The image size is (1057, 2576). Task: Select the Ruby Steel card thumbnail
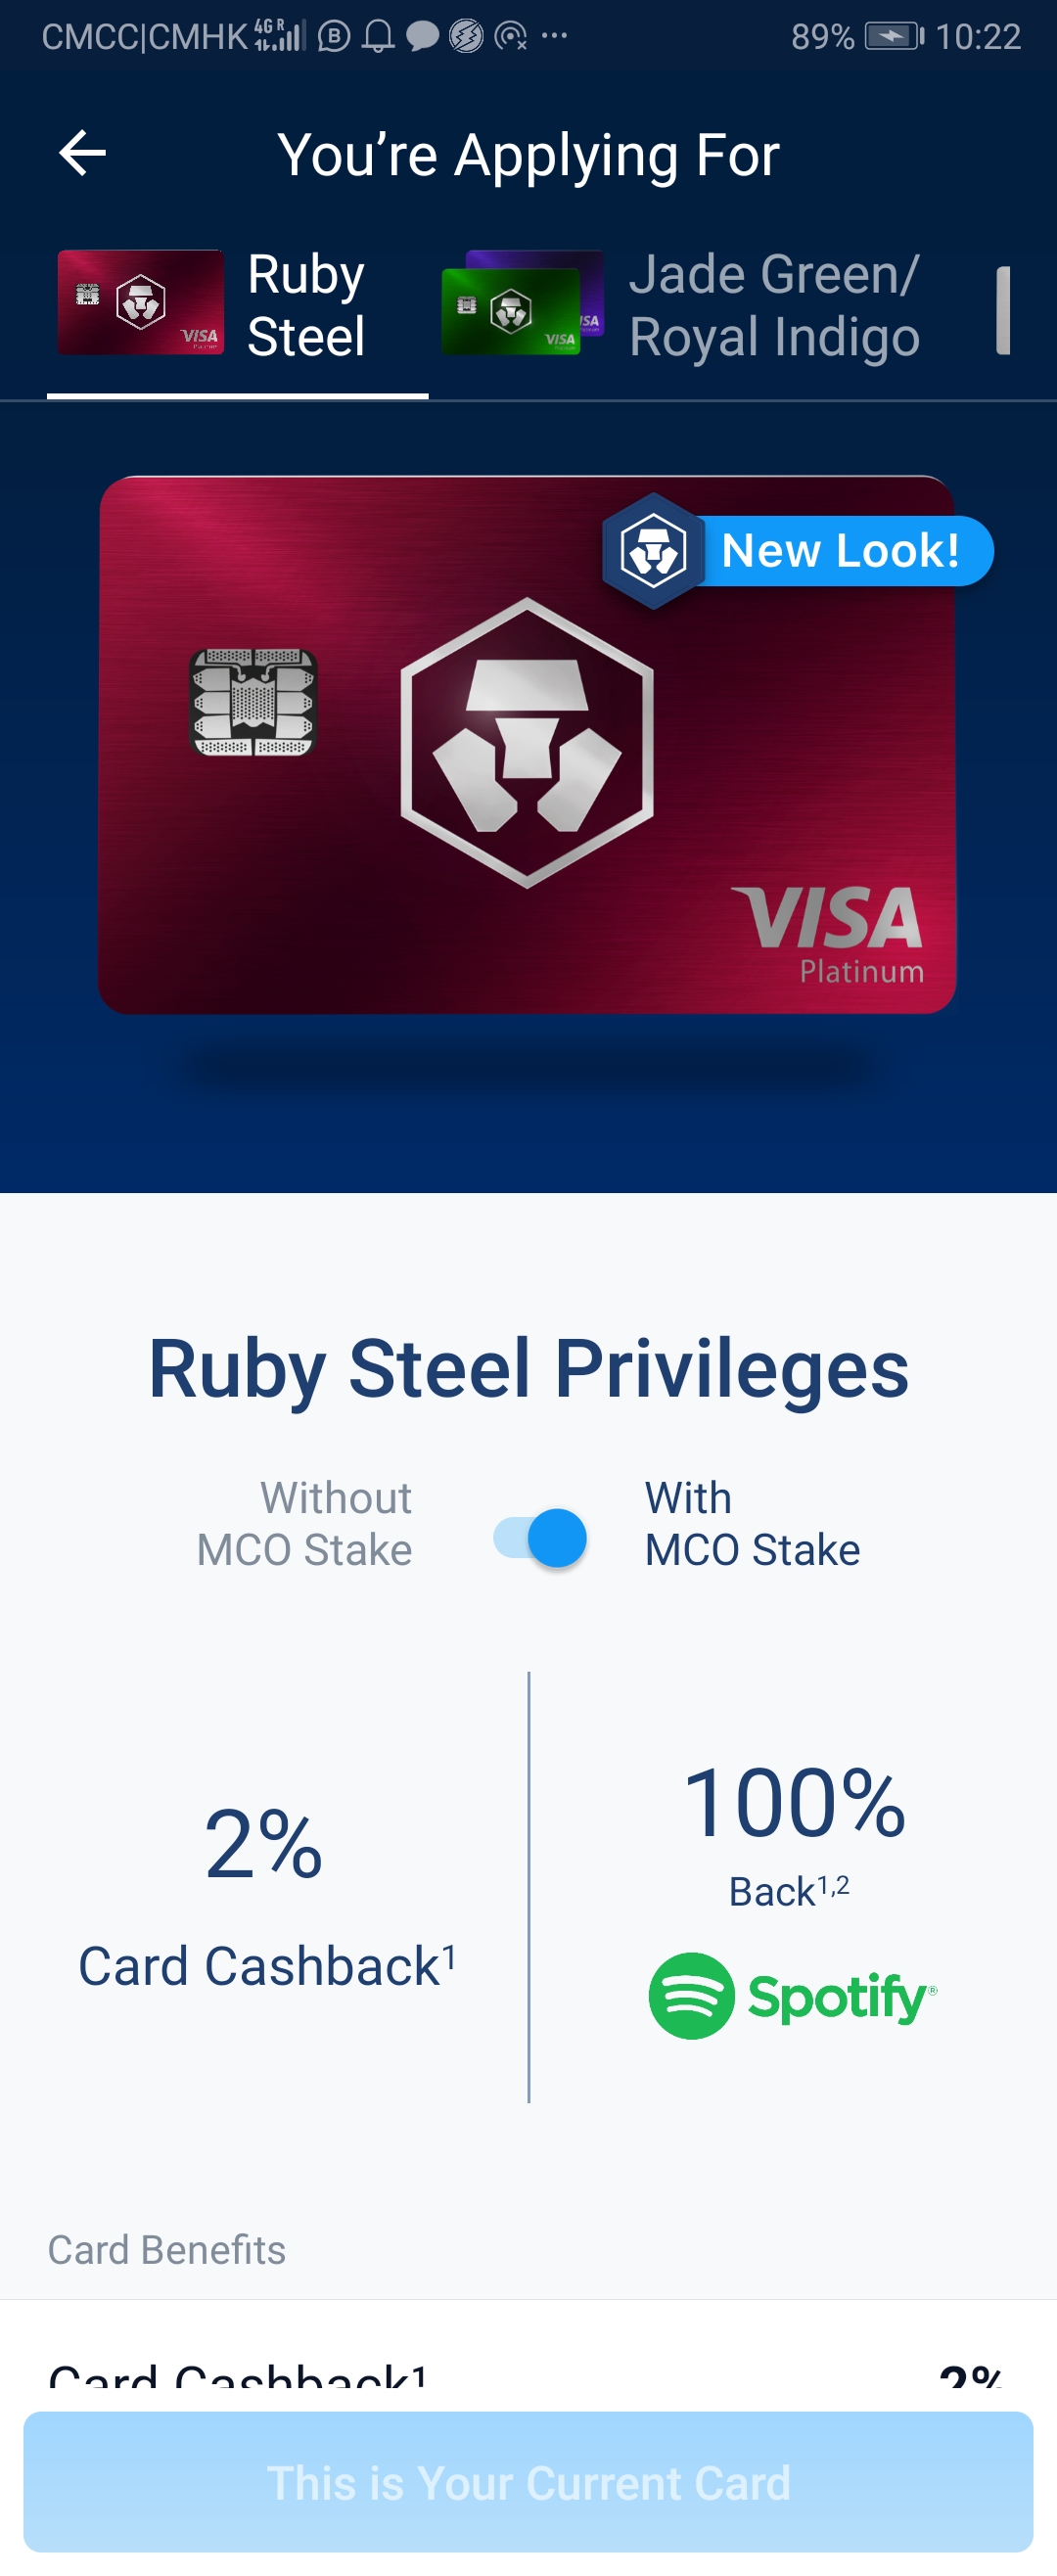click(x=140, y=302)
